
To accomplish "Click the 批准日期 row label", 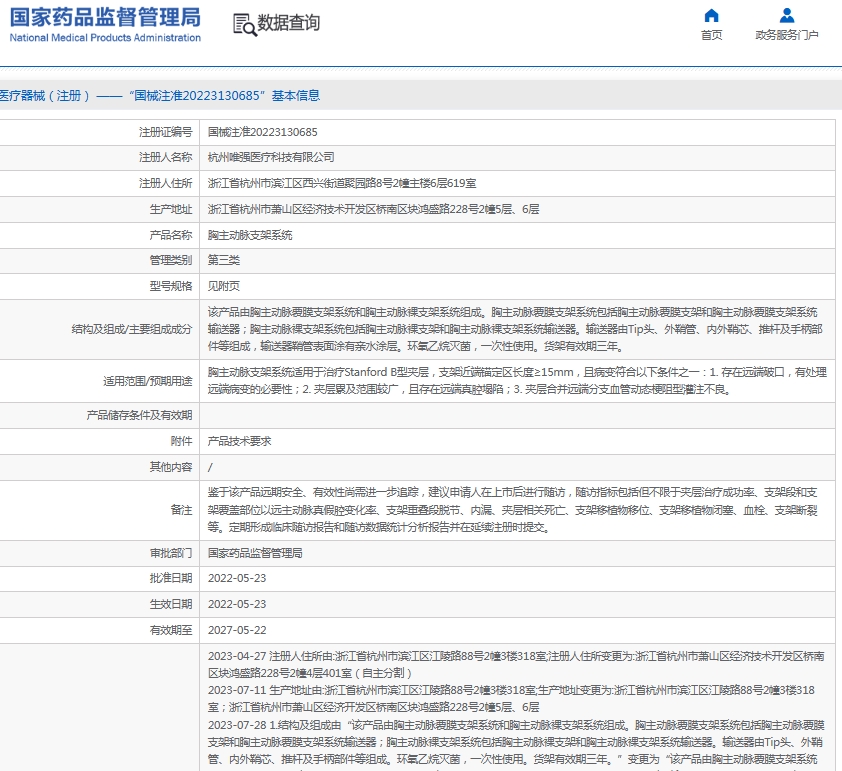I will 171,578.
